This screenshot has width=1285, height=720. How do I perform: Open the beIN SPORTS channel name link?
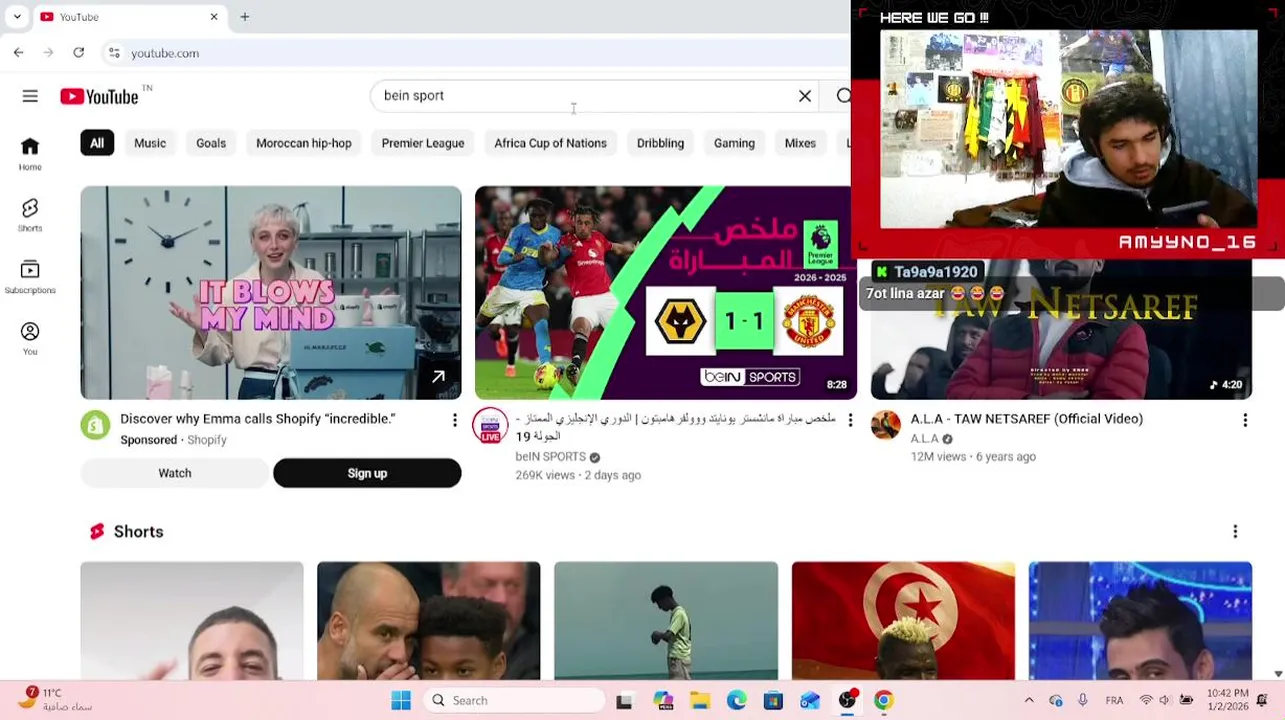click(x=550, y=457)
